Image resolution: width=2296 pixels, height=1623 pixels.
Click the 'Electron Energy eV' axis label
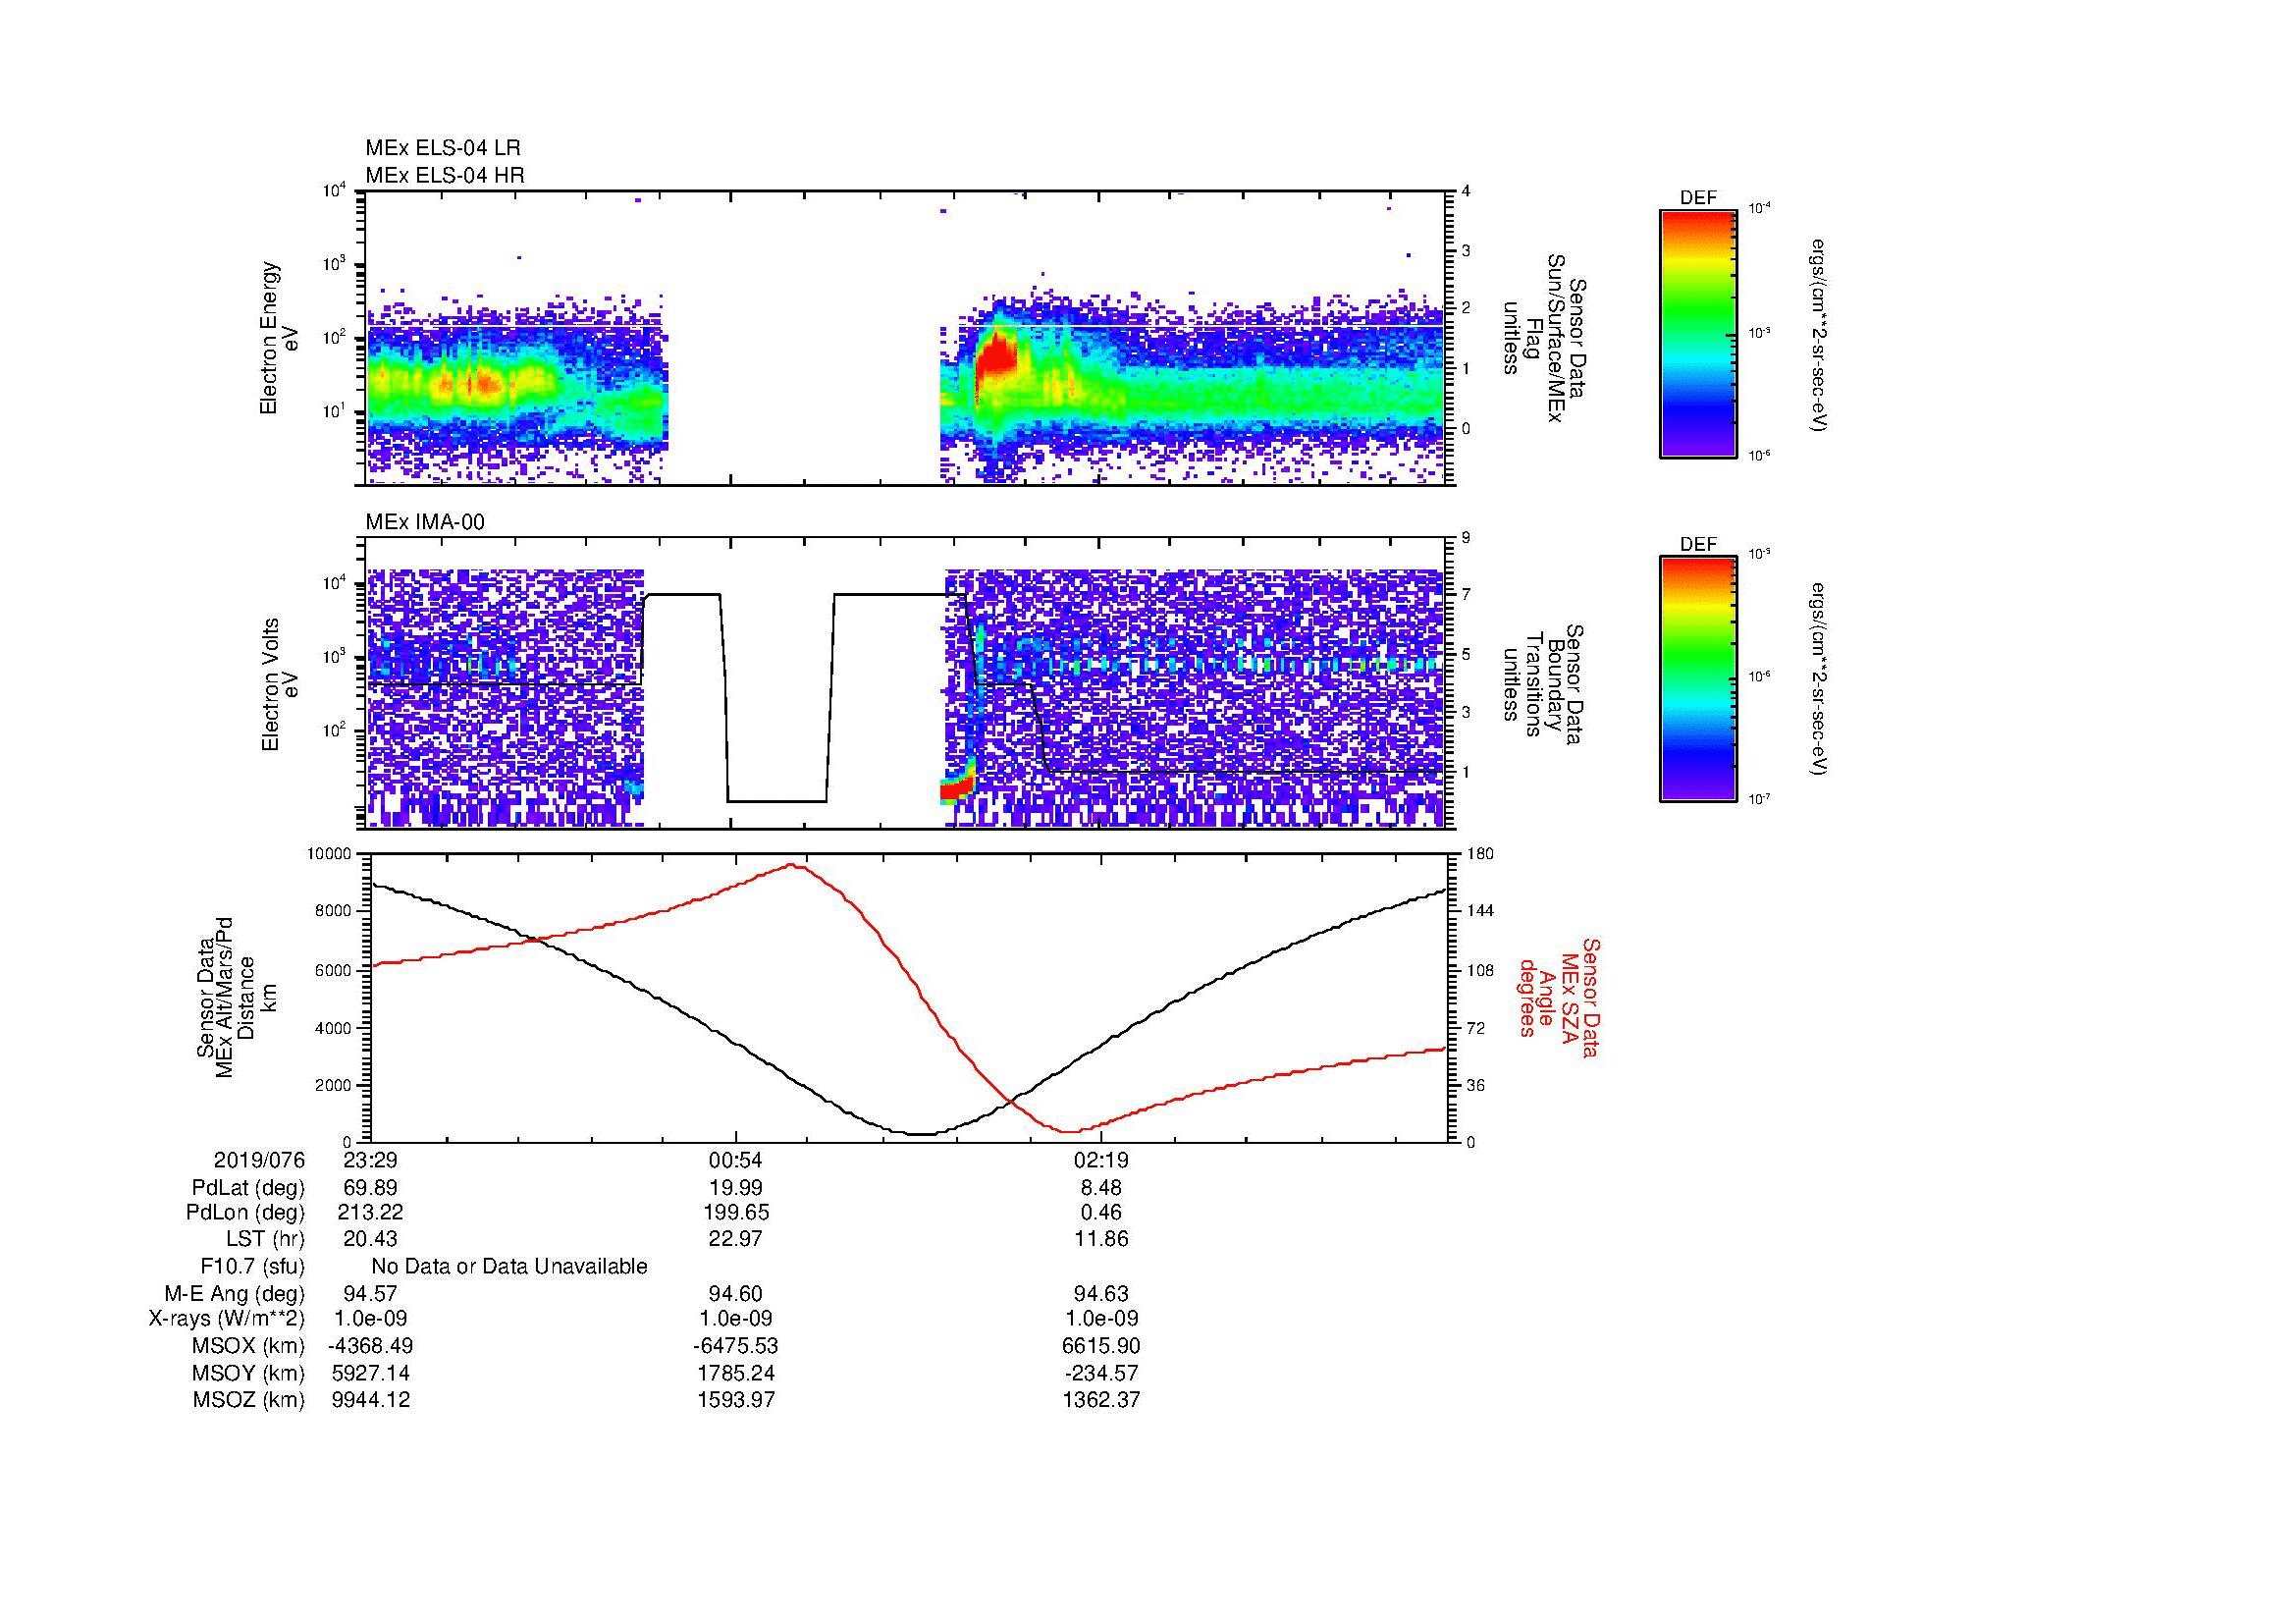pos(280,338)
